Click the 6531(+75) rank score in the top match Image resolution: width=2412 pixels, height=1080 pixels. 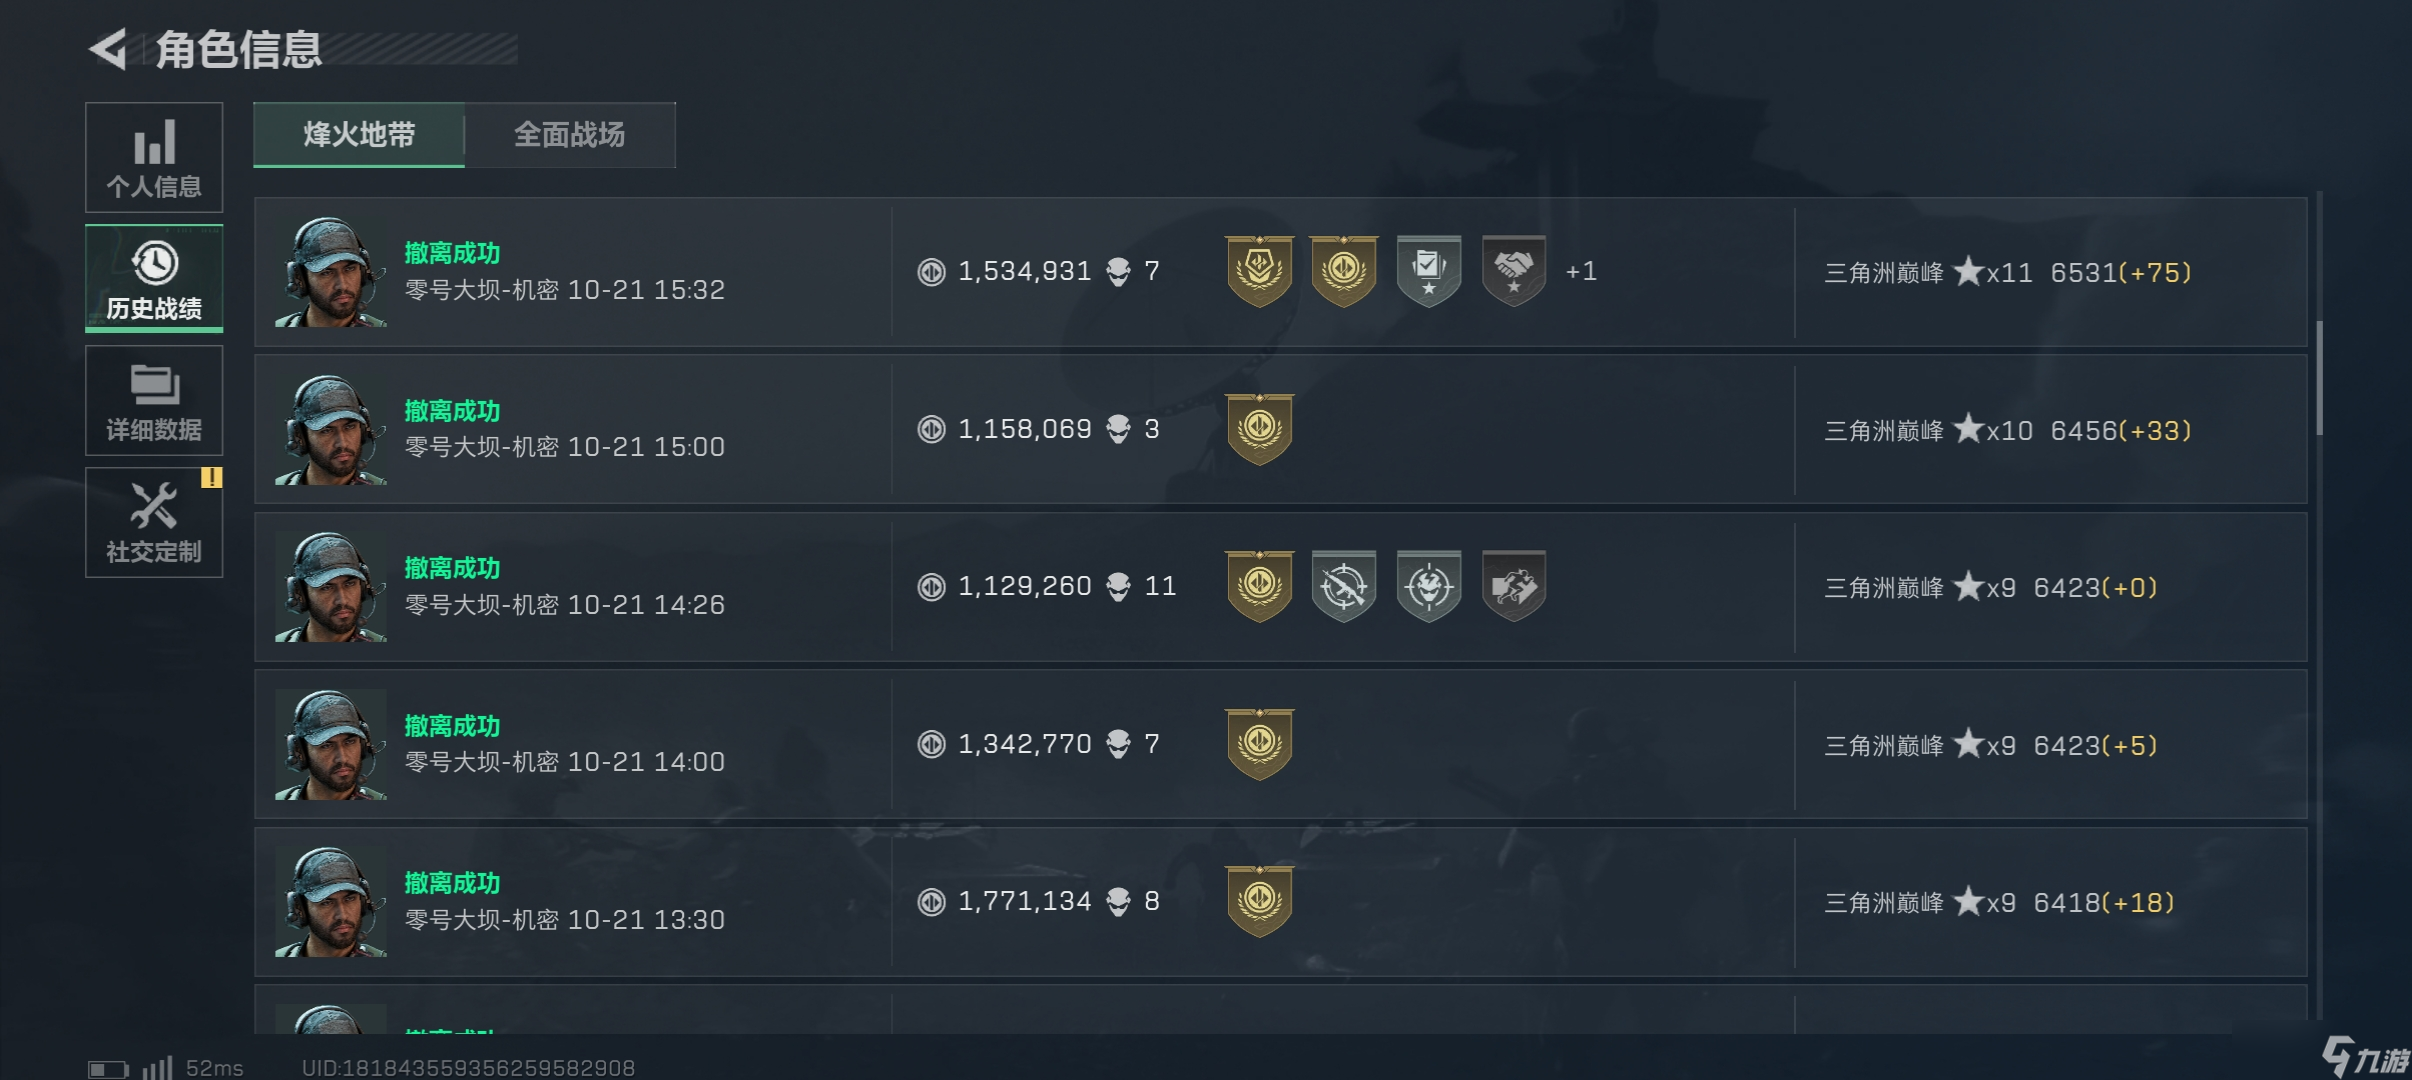2120,273
